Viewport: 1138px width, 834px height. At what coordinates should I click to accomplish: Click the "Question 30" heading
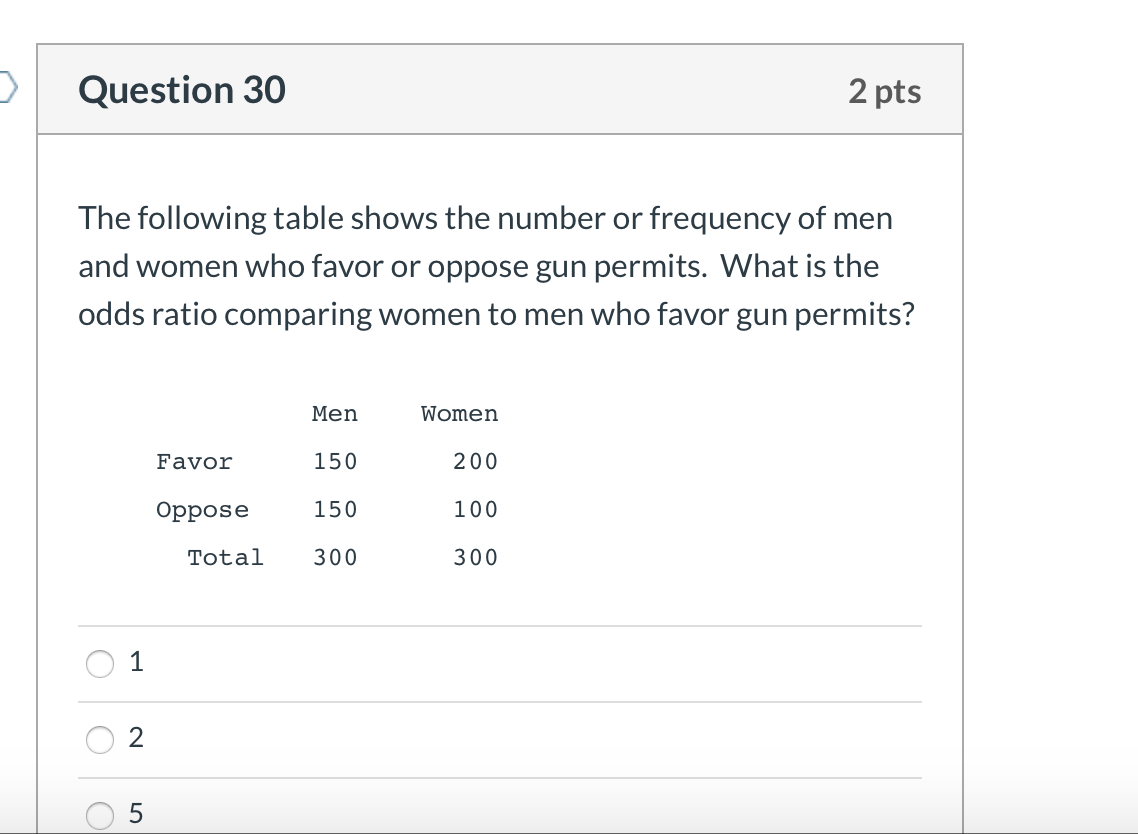[182, 90]
